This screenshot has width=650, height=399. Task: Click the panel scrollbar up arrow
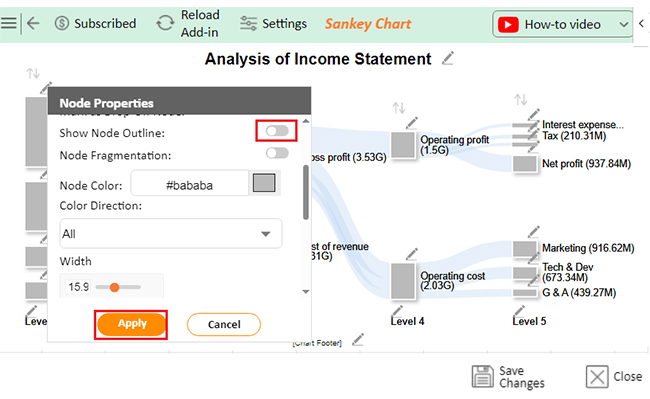[306, 121]
